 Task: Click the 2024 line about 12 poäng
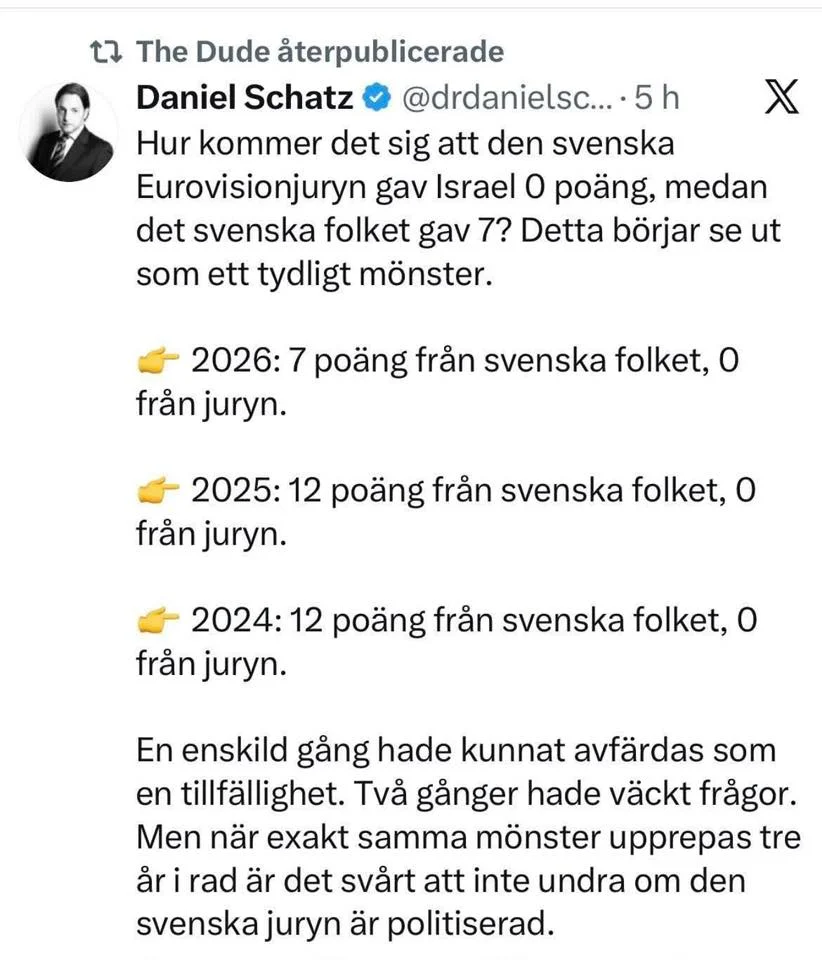(x=447, y=642)
